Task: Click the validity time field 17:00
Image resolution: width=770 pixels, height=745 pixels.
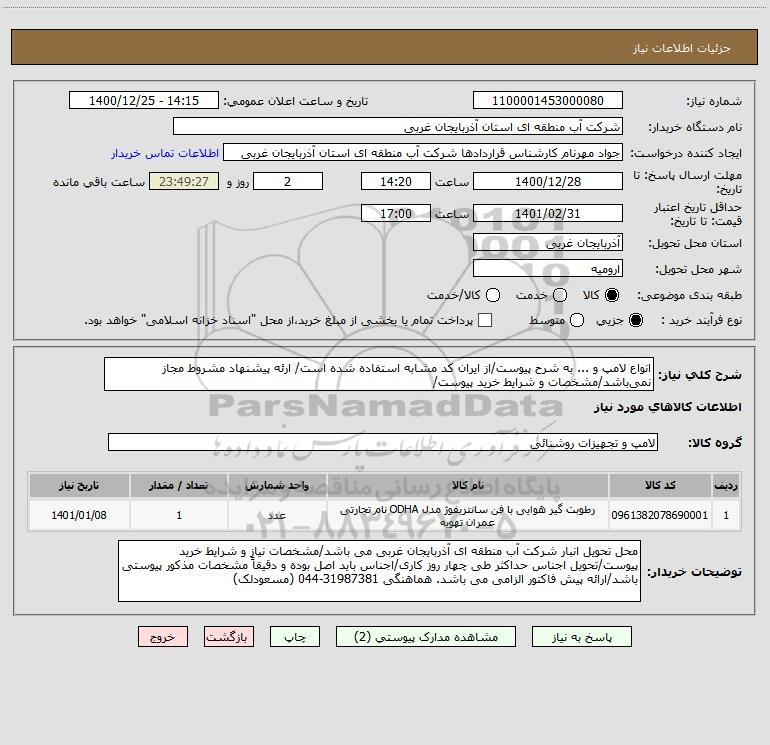Action: tap(396, 213)
